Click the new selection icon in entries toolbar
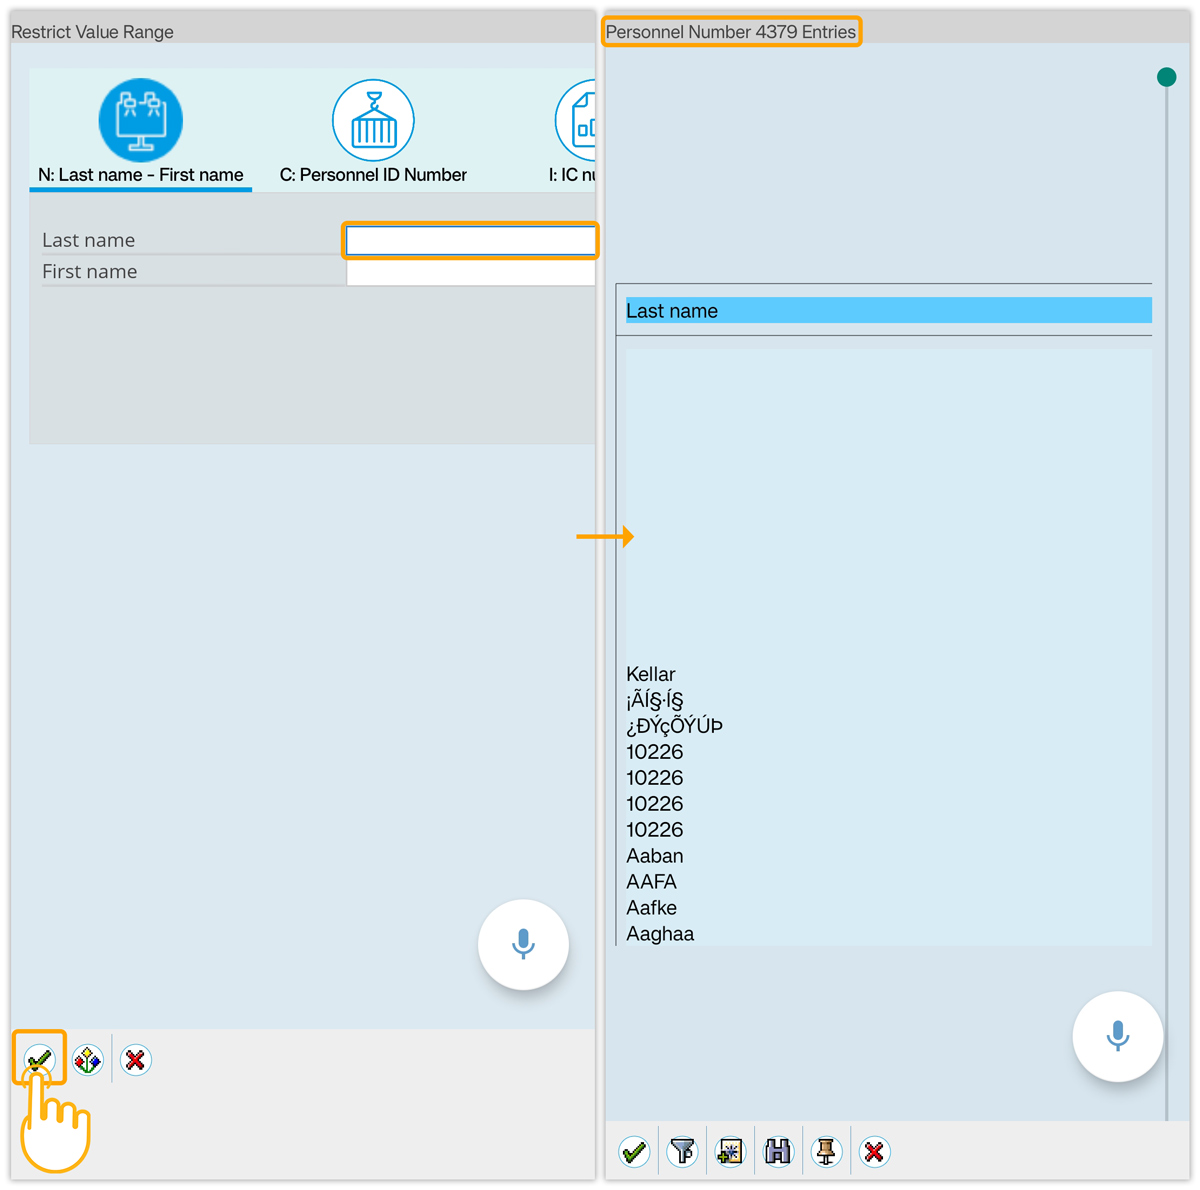This screenshot has height=1190, width=1200. [730, 1152]
